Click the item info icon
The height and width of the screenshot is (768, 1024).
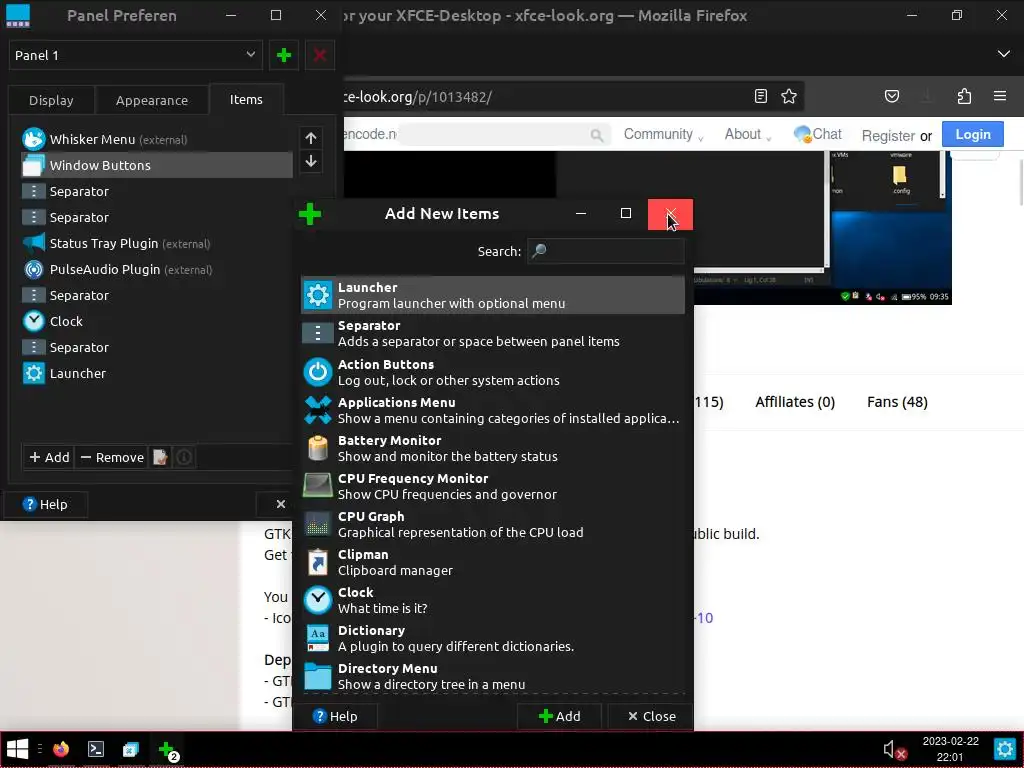point(184,457)
